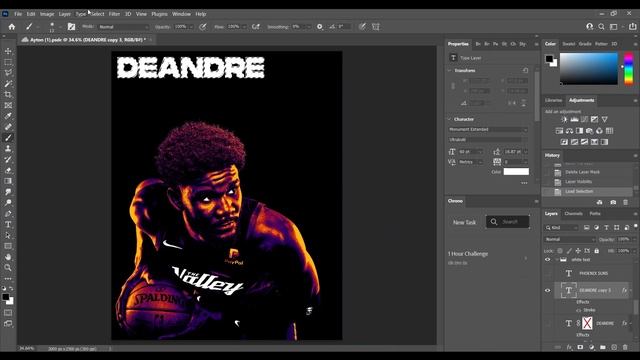640x360 pixels.
Task: Show the PHOENIX SUNS layer visibility box
Action: [548, 273]
